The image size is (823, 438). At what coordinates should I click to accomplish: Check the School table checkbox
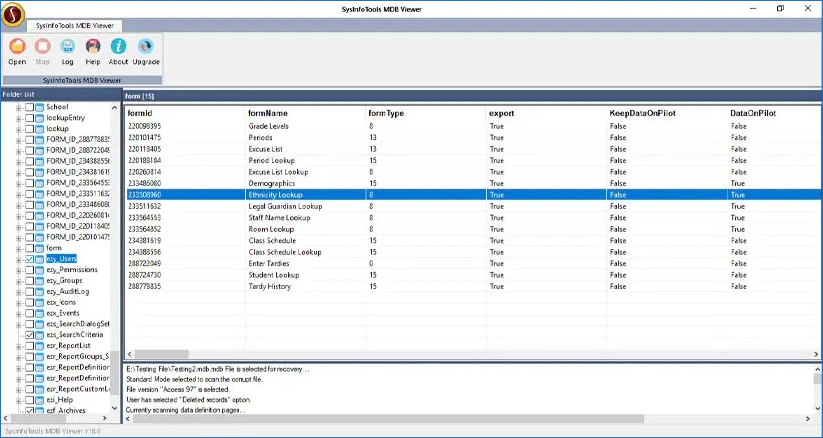(29, 107)
